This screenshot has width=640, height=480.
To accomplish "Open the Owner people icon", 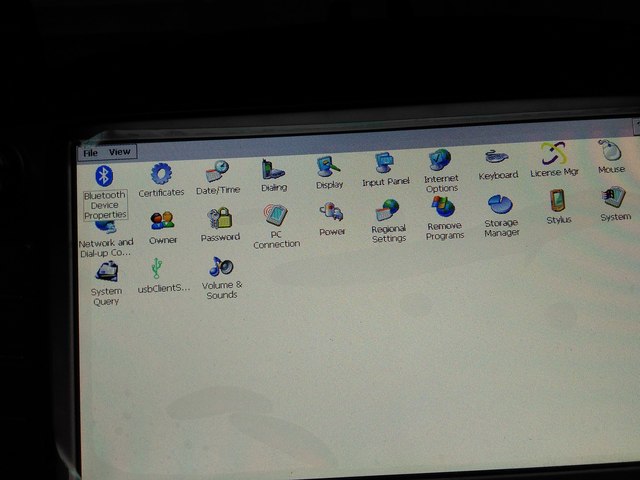I will click(162, 221).
